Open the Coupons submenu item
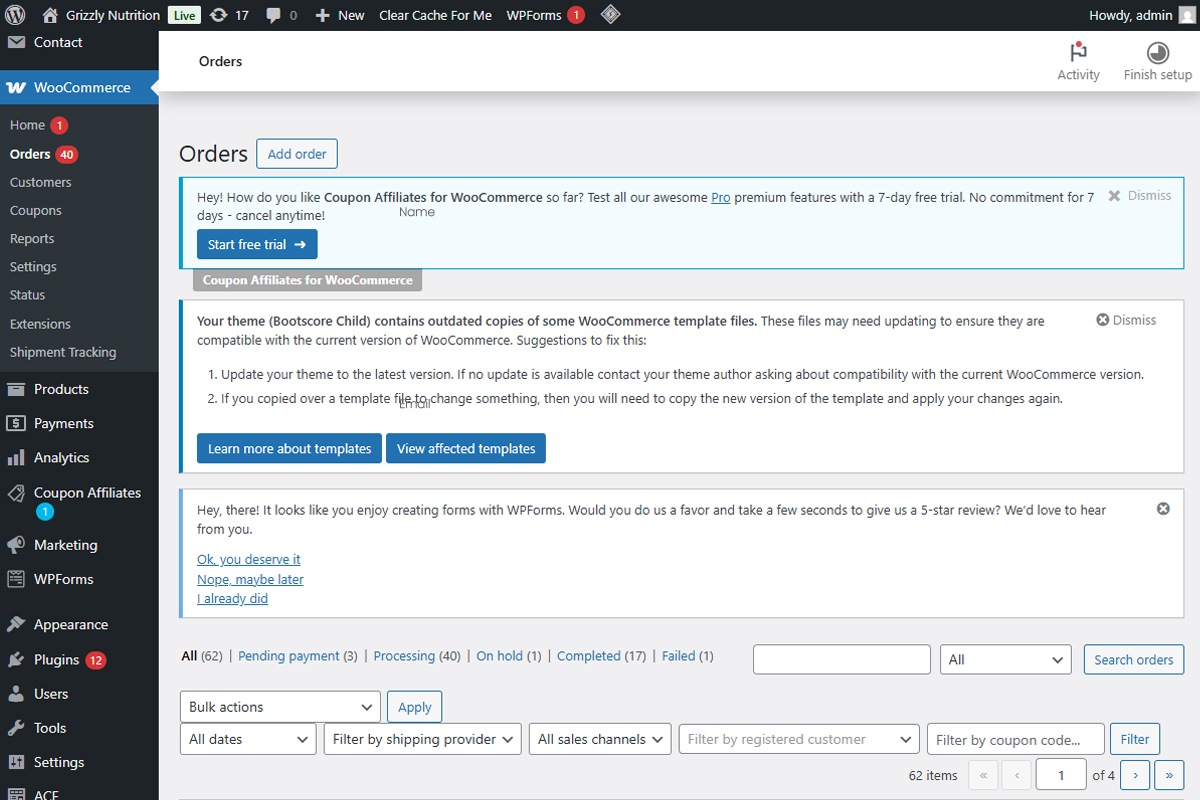The width and height of the screenshot is (1200, 800). 36,211
